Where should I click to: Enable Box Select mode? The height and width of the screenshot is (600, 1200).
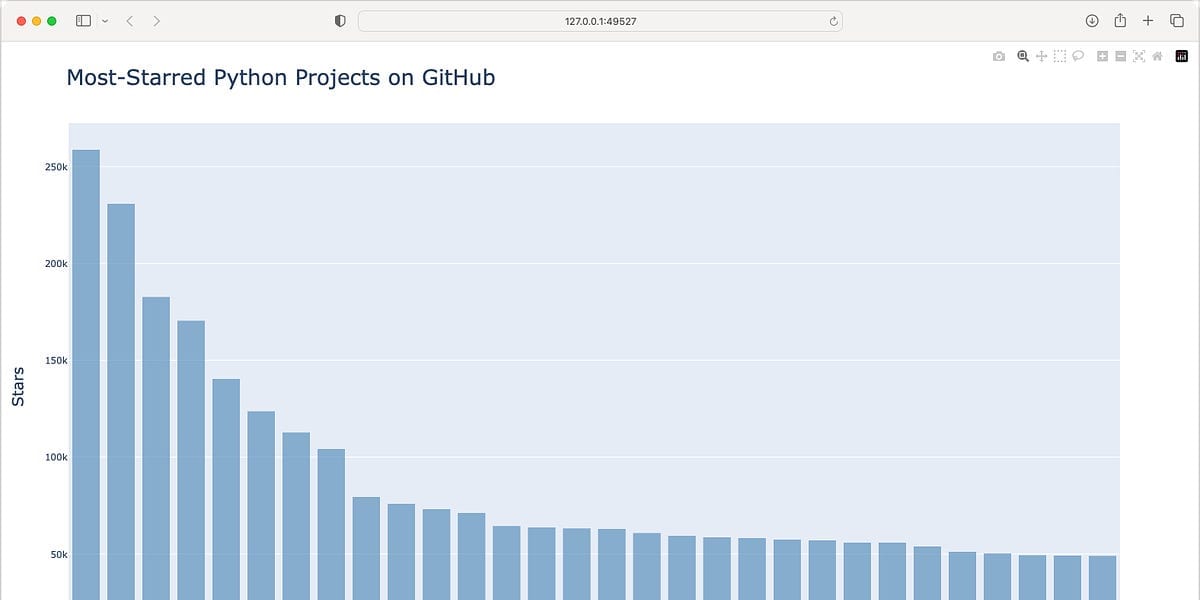(x=1059, y=56)
